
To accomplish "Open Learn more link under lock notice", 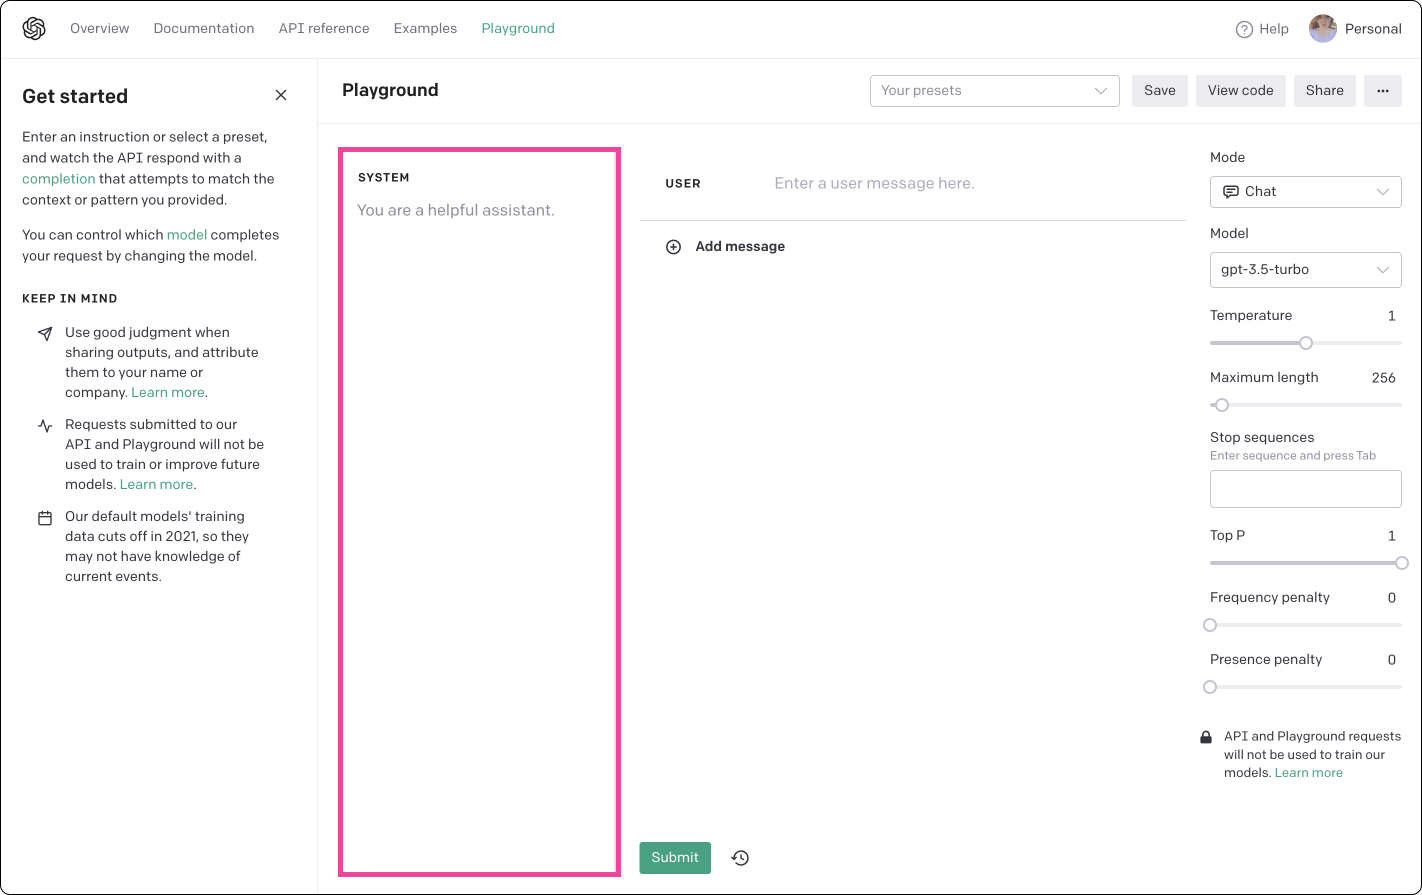I will [1309, 773].
